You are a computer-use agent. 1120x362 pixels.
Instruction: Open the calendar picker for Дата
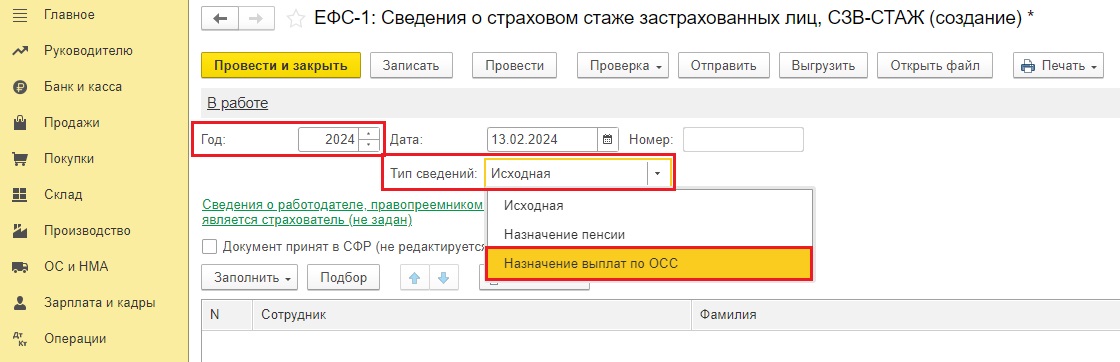pyautogui.click(x=608, y=139)
